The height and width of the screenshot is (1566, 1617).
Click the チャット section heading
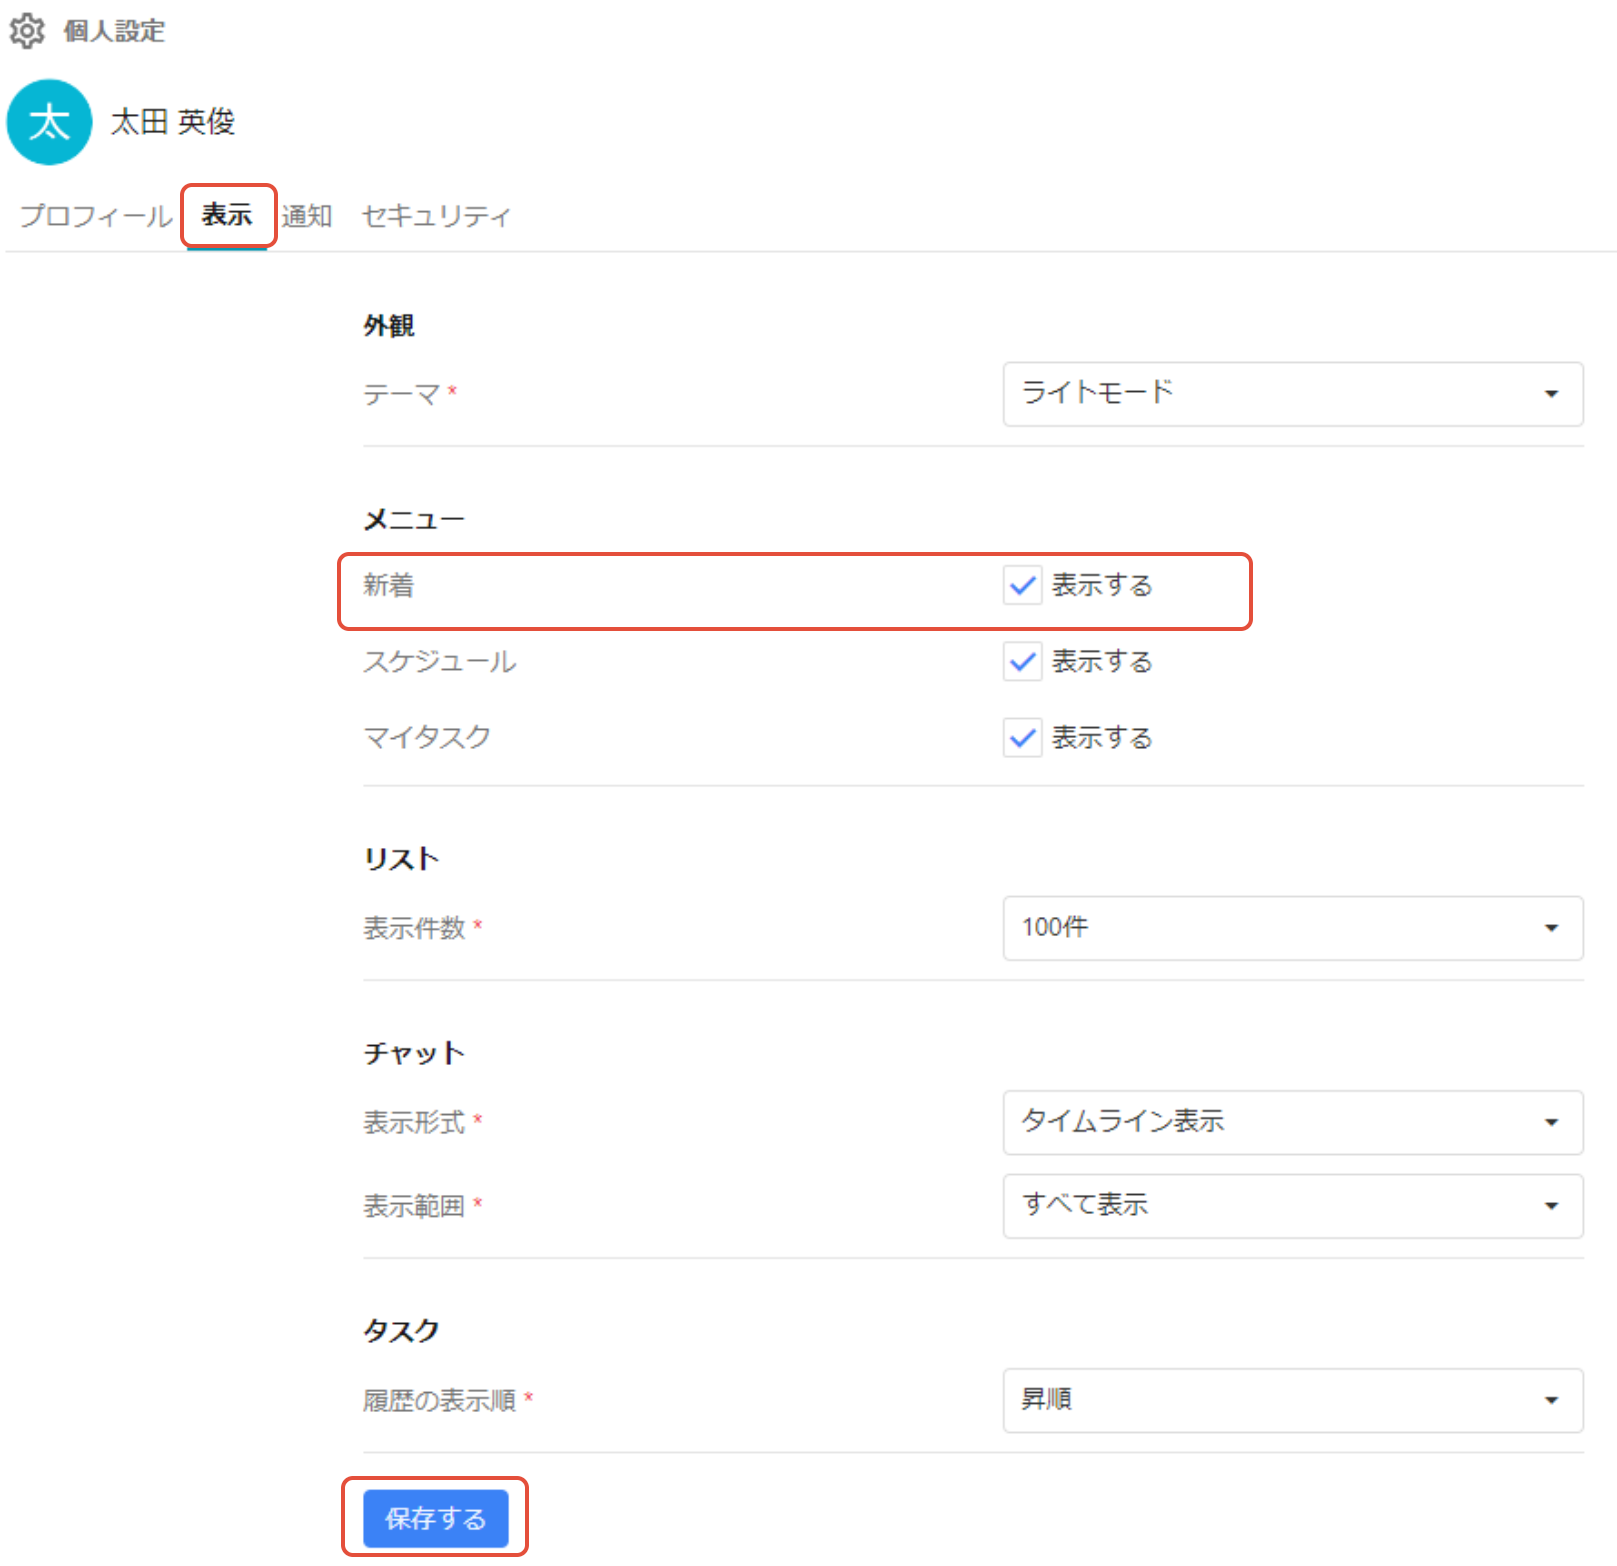pos(414,1053)
